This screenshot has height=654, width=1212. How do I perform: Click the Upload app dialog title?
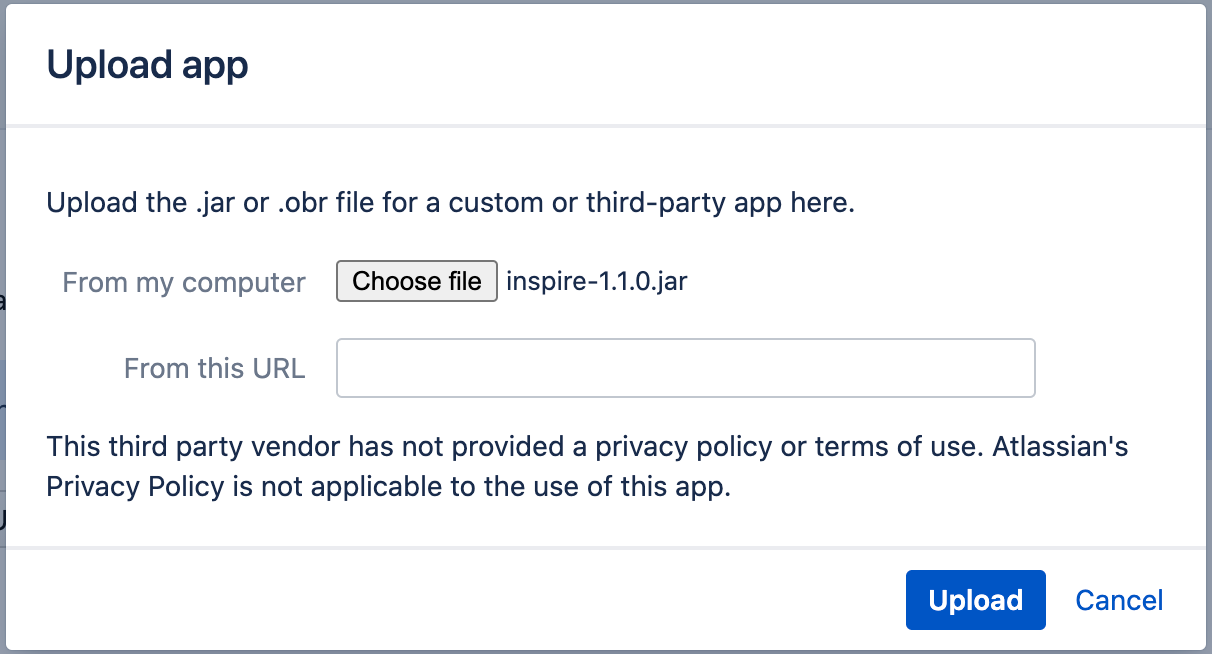tap(149, 64)
